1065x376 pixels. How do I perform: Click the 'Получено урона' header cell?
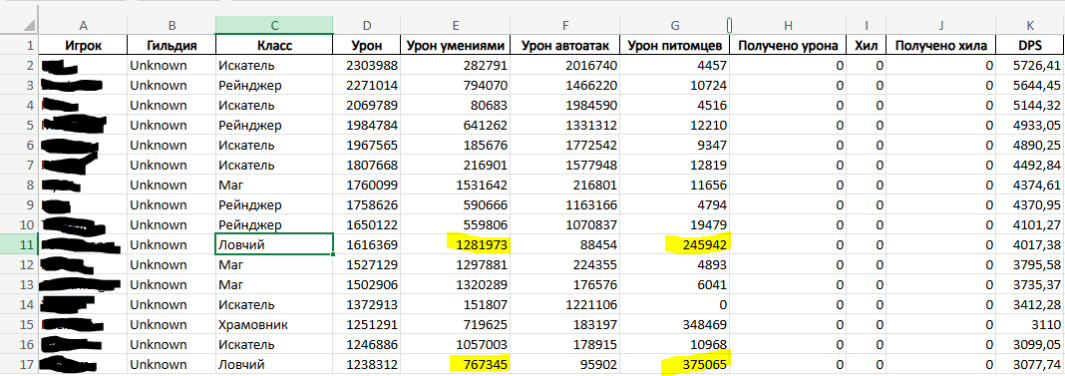click(788, 45)
